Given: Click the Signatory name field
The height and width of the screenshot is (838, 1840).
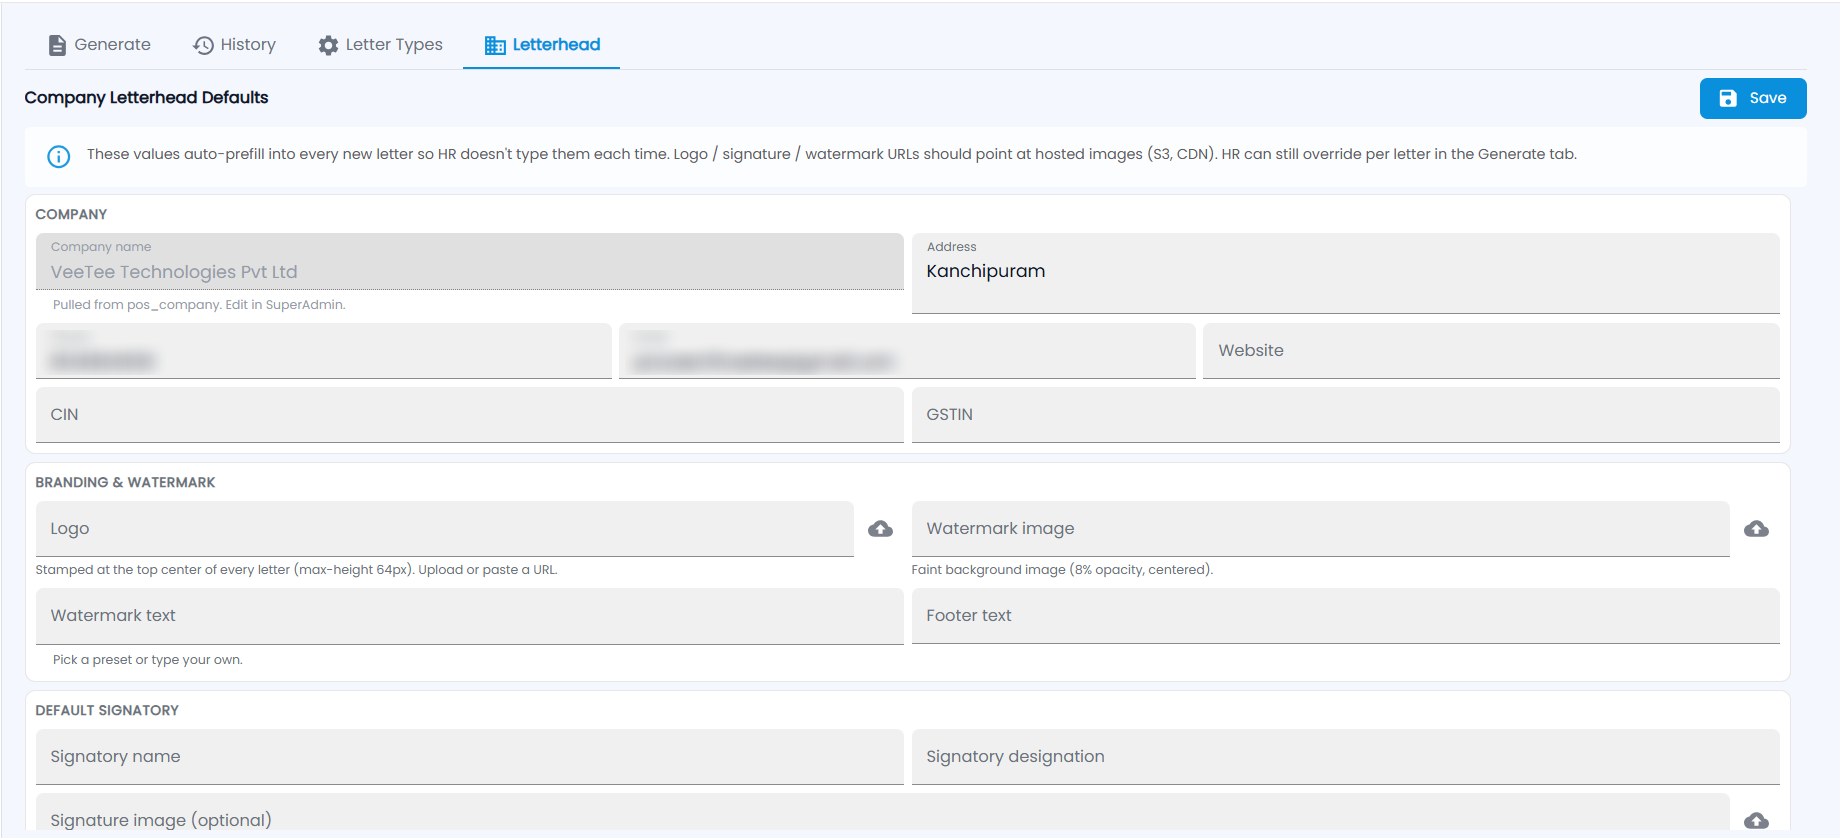Looking at the screenshot, I should 470,757.
